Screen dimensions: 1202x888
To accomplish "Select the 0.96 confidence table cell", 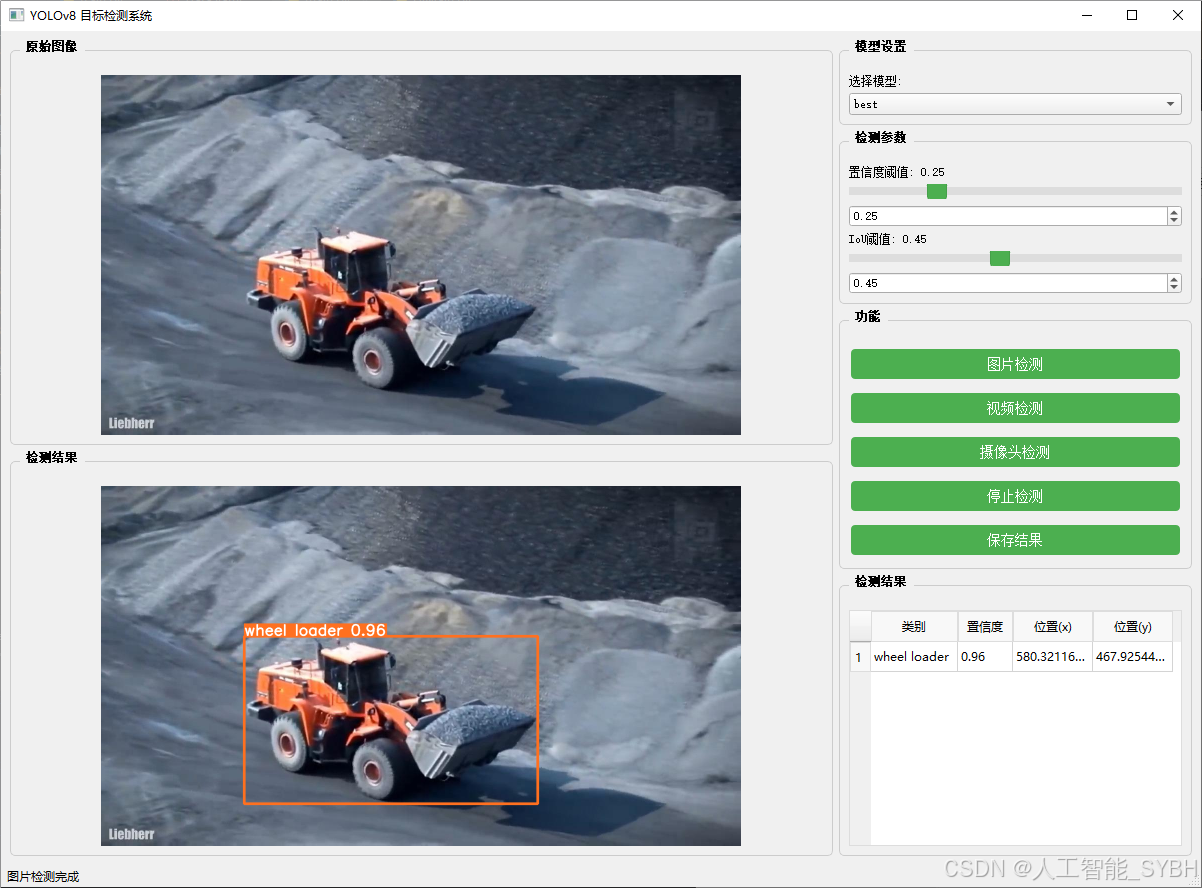I will tap(985, 657).
